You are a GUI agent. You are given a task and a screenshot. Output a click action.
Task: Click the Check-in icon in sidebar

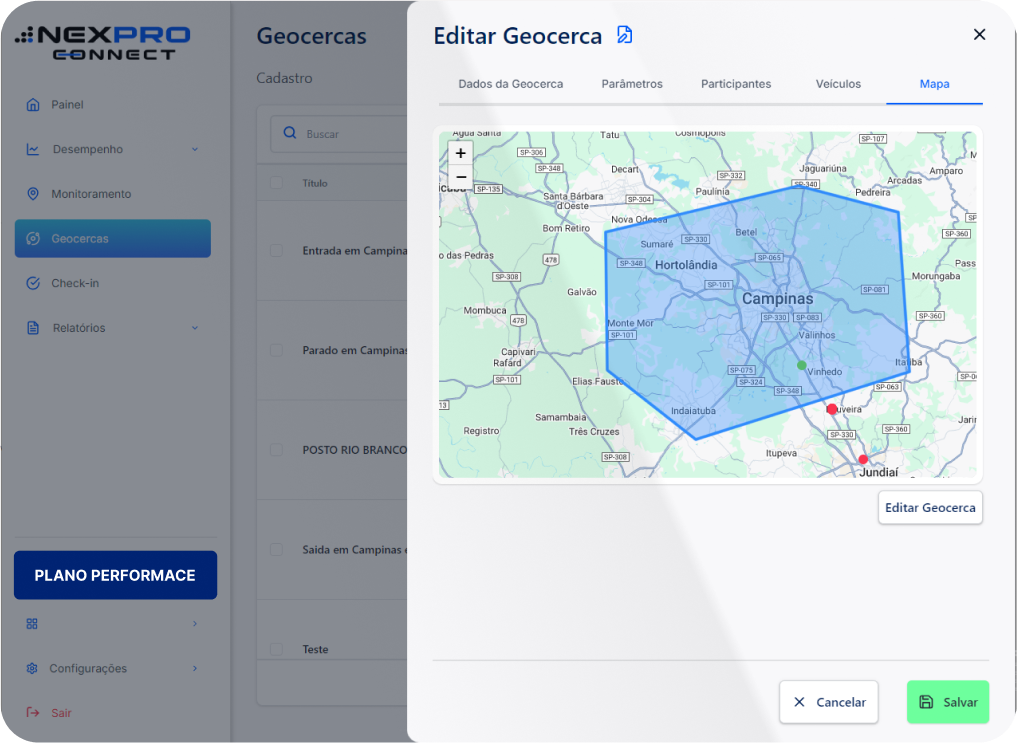pyautogui.click(x=33, y=283)
